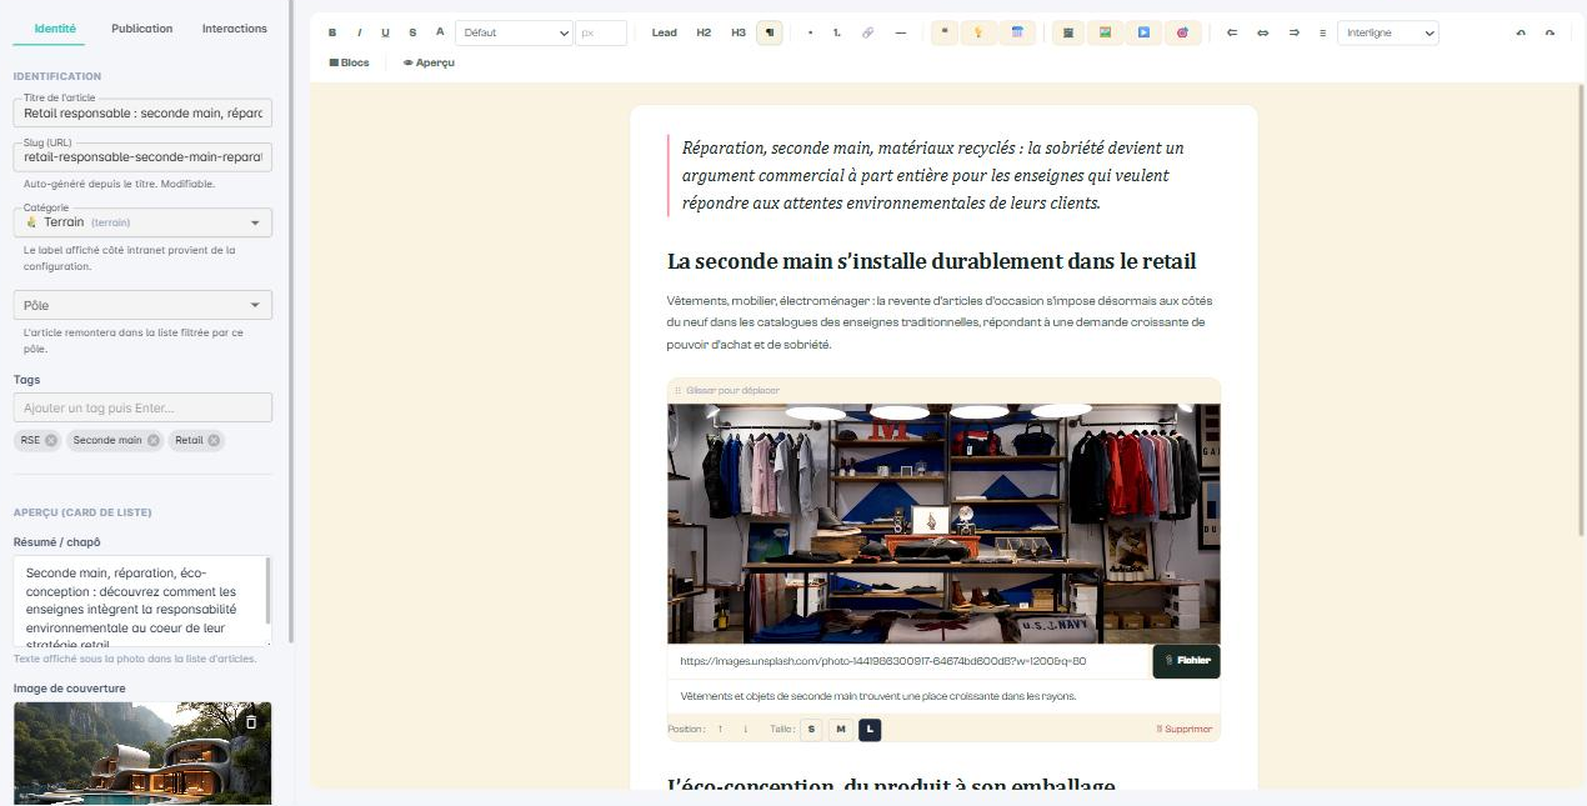This screenshot has width=1587, height=806.
Task: Apply the H2 heading style
Action: (704, 33)
